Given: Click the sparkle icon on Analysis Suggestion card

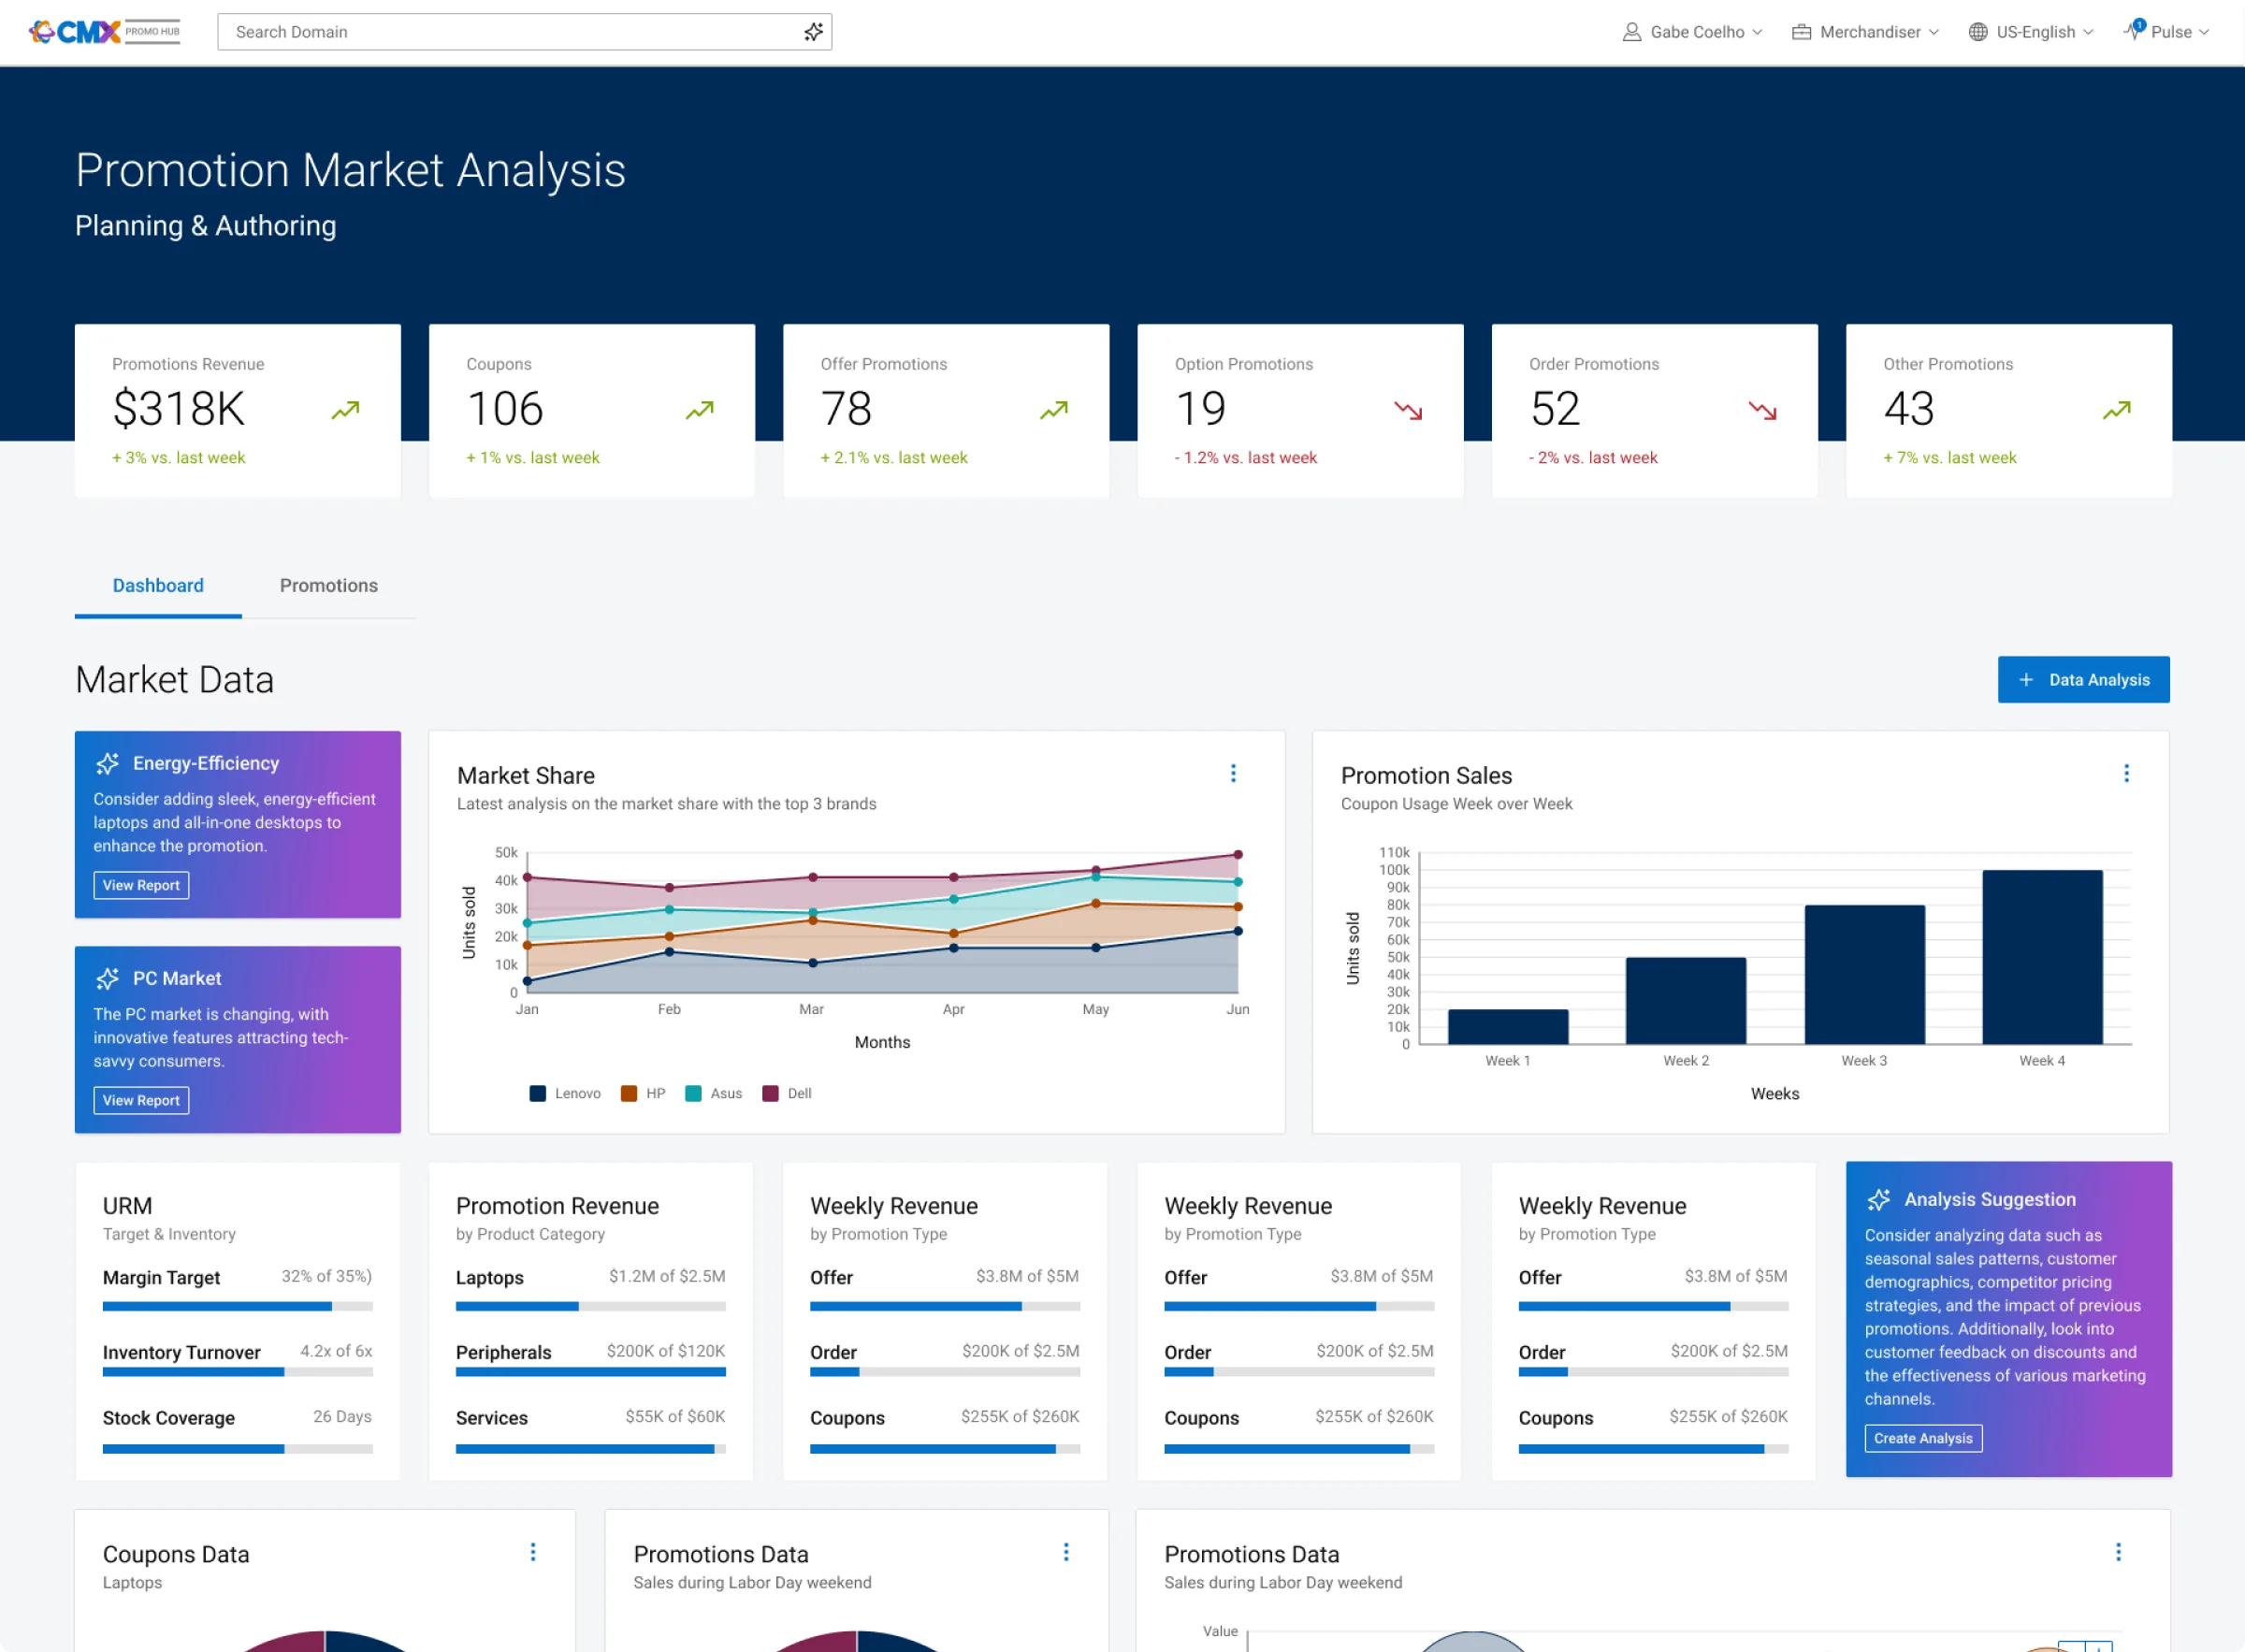Looking at the screenshot, I should point(1878,1199).
